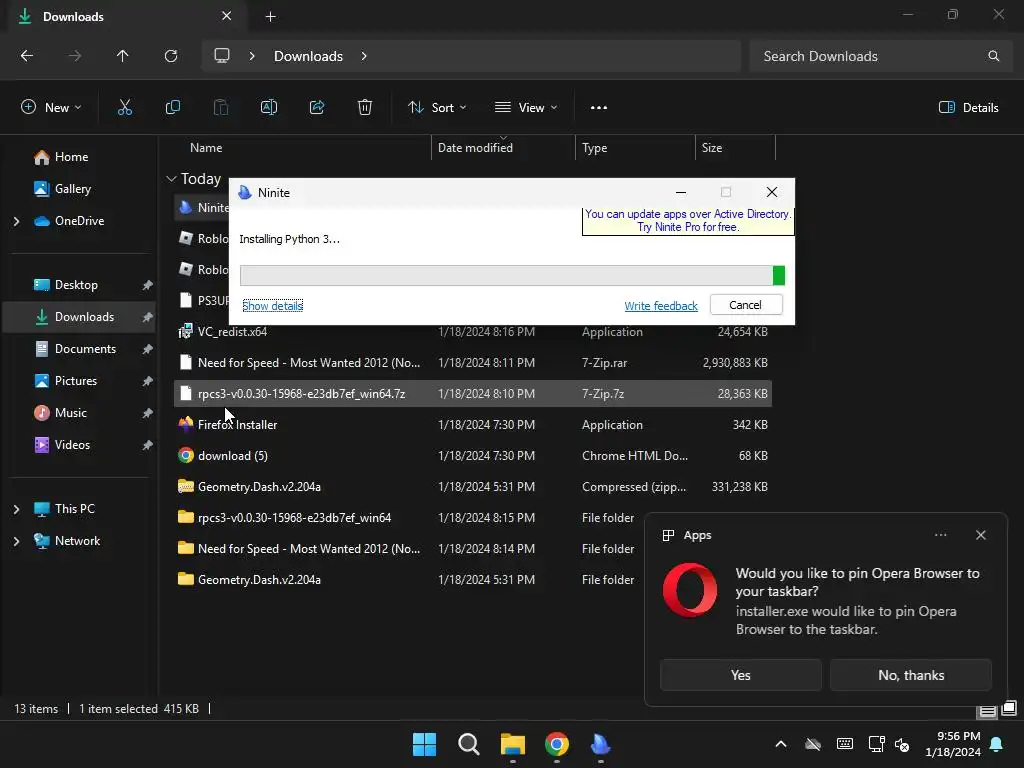This screenshot has height=768, width=1024.
Task: Toggle the Details pane
Action: 968,108
